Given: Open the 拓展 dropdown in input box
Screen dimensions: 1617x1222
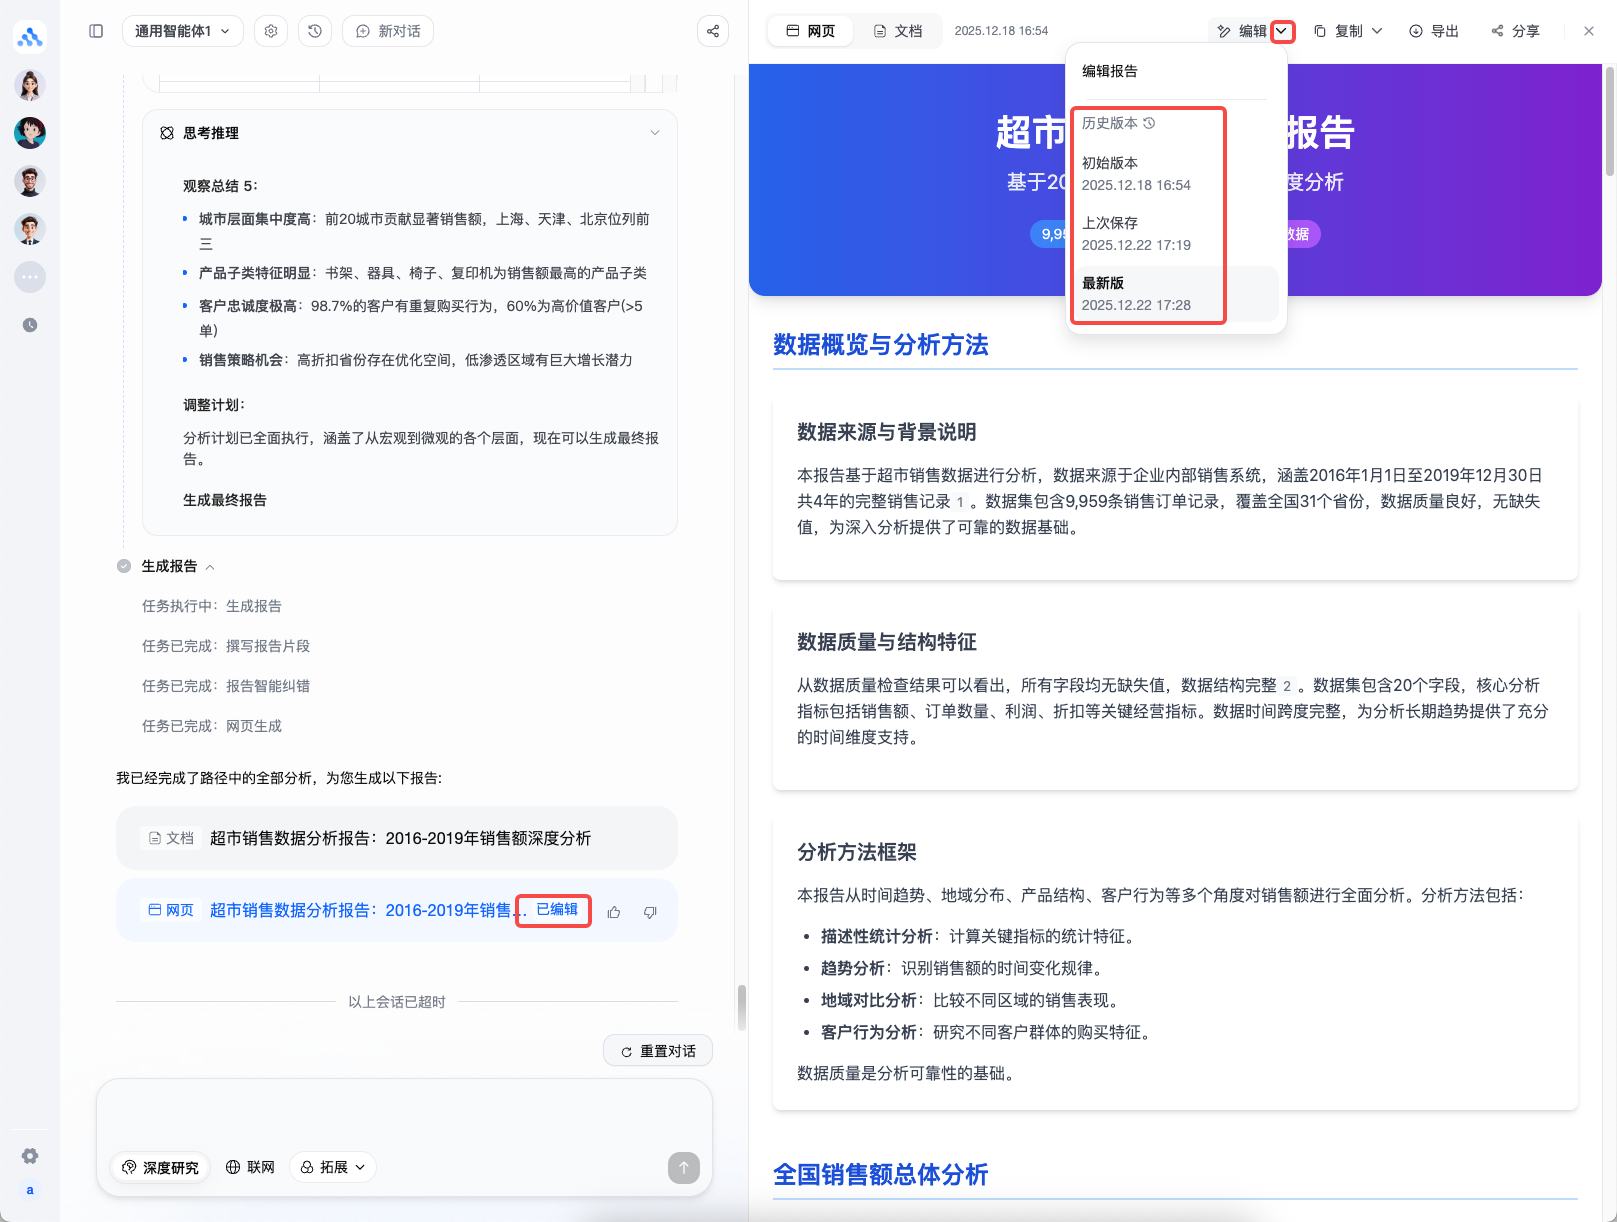Looking at the screenshot, I should [333, 1167].
